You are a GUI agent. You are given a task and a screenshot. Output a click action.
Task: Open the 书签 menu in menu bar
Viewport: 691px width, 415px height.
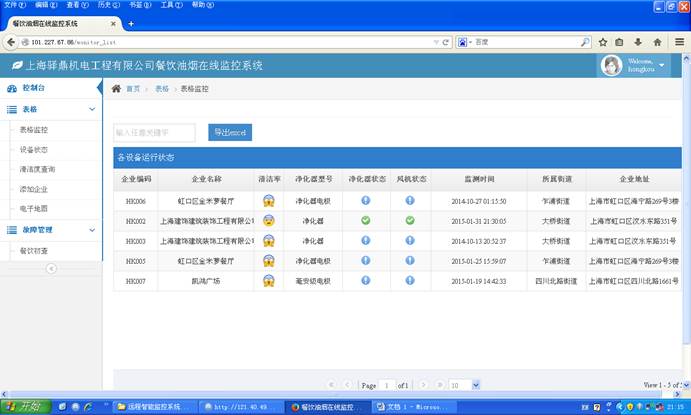[x=136, y=5]
